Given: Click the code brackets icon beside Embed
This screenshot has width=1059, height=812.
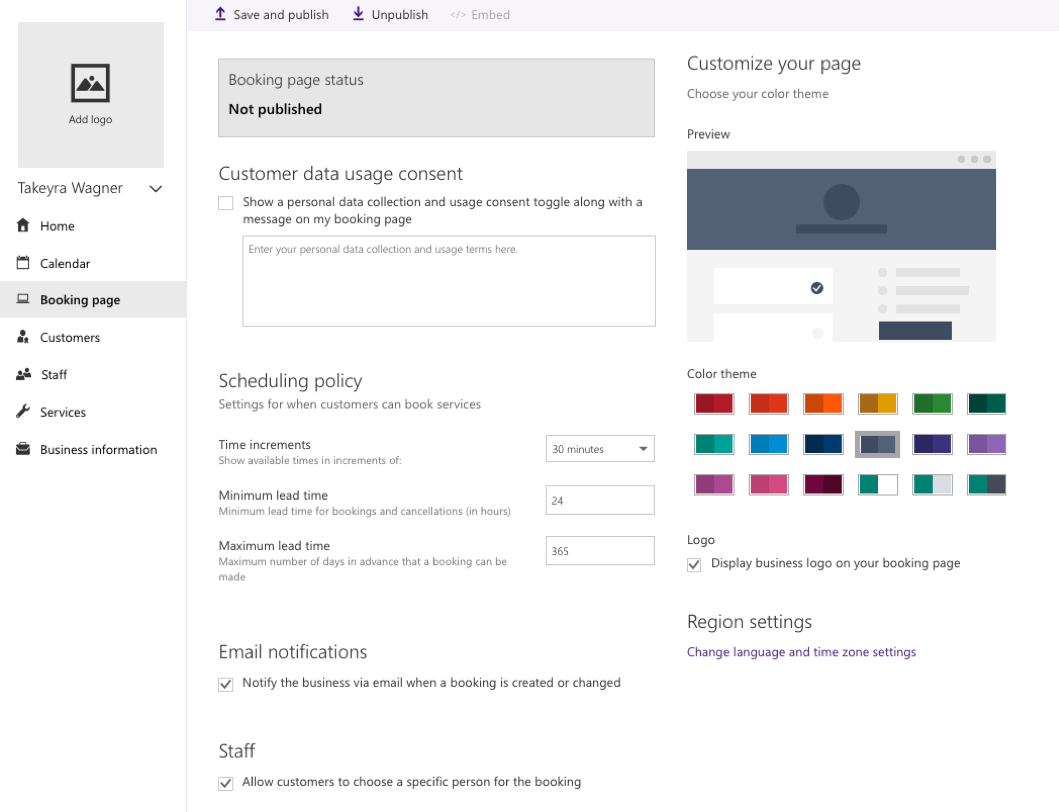Looking at the screenshot, I should click(458, 15).
